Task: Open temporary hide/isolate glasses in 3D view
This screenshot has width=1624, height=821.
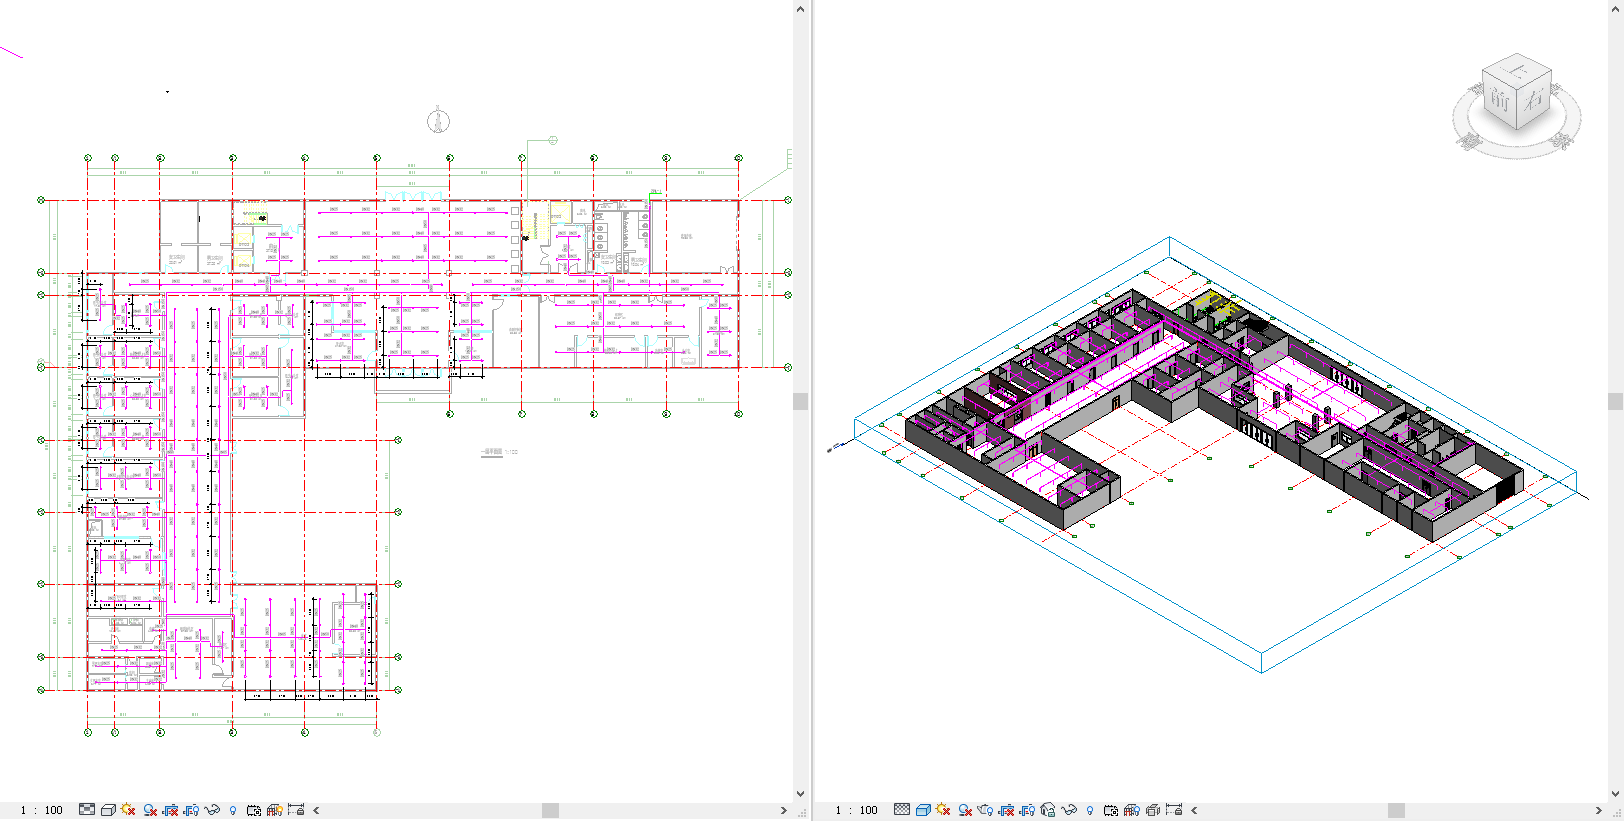Action: point(1069,810)
